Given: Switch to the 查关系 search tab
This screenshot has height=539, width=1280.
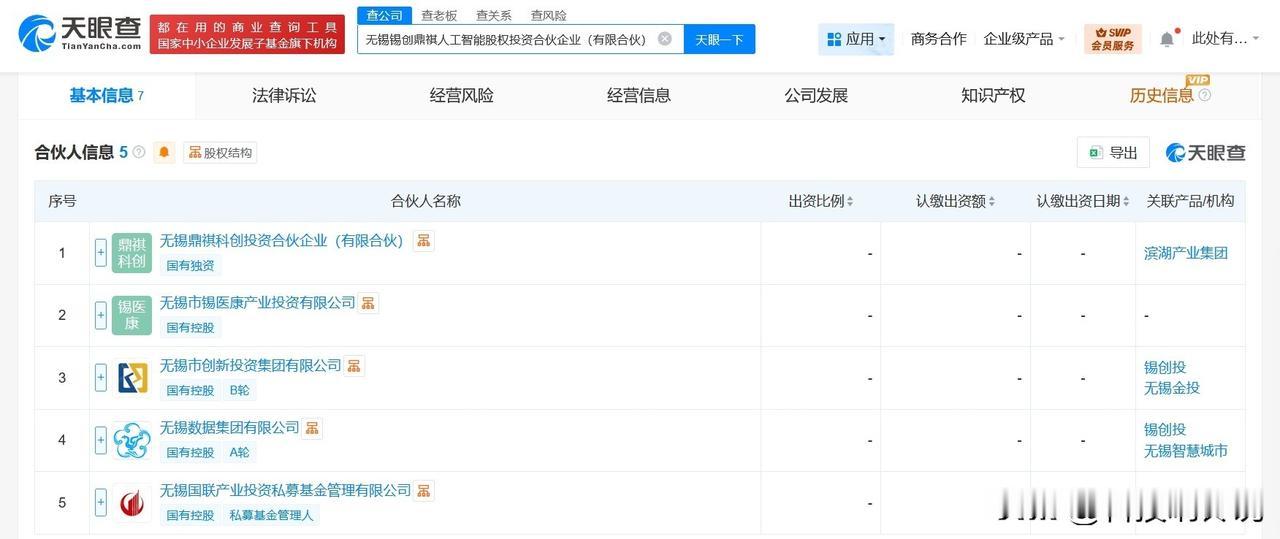Looking at the screenshot, I should (493, 15).
